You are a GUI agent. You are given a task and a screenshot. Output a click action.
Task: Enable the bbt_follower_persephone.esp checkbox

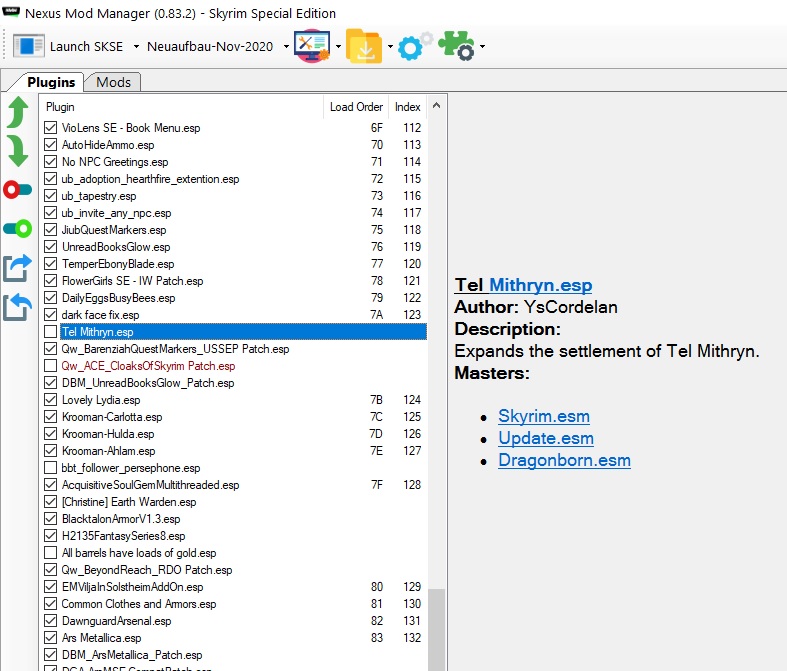51,468
